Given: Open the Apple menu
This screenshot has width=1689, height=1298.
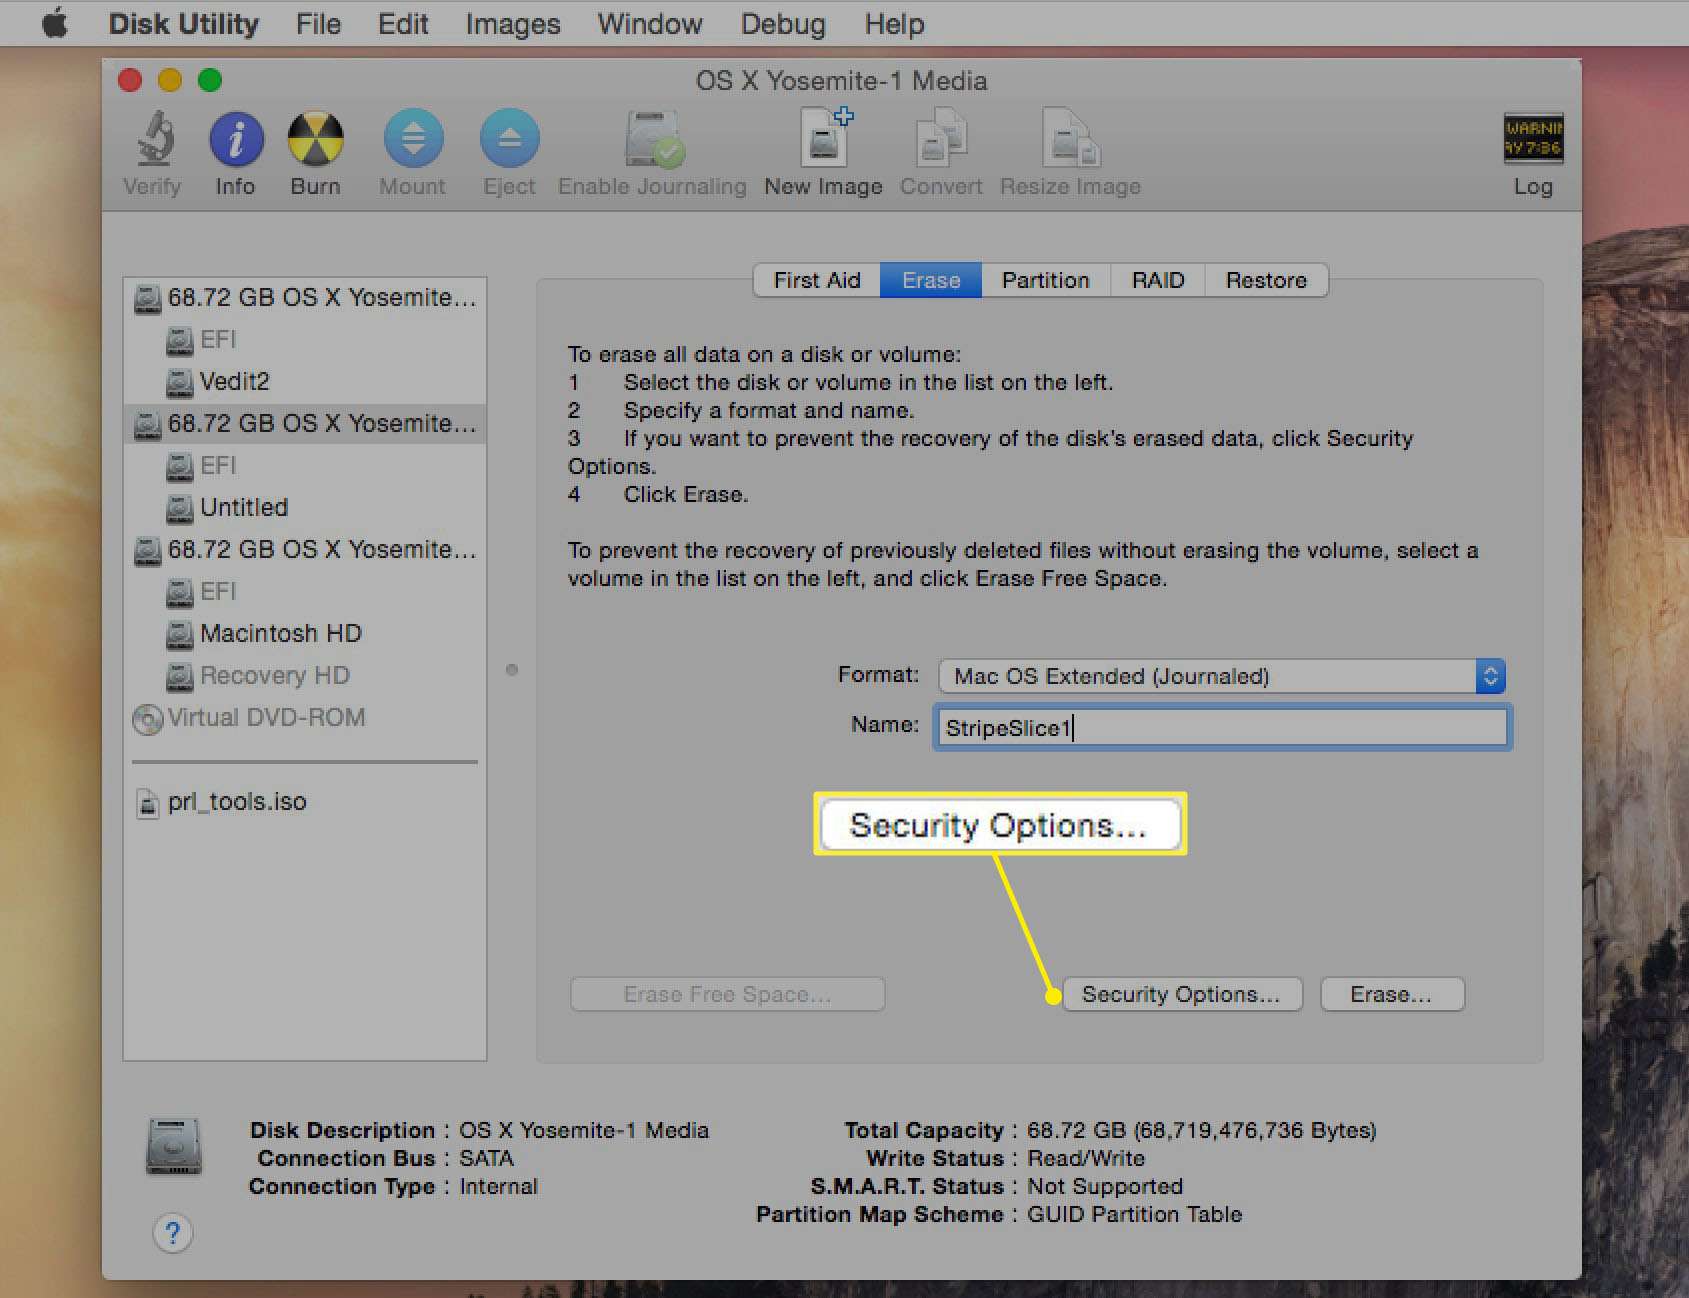Looking at the screenshot, I should point(56,23).
